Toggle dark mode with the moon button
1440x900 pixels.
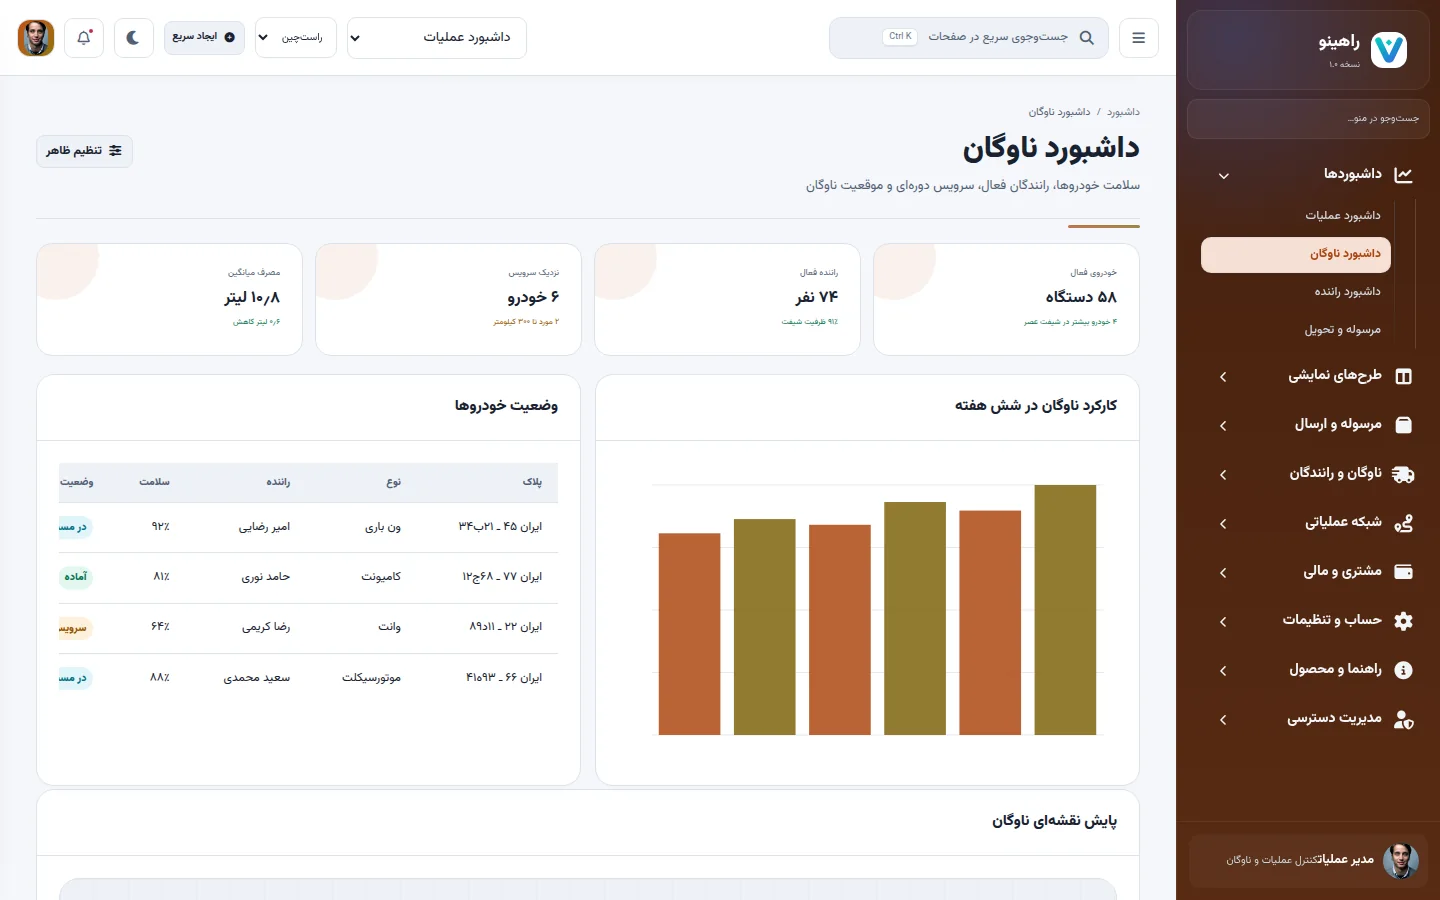click(x=133, y=38)
